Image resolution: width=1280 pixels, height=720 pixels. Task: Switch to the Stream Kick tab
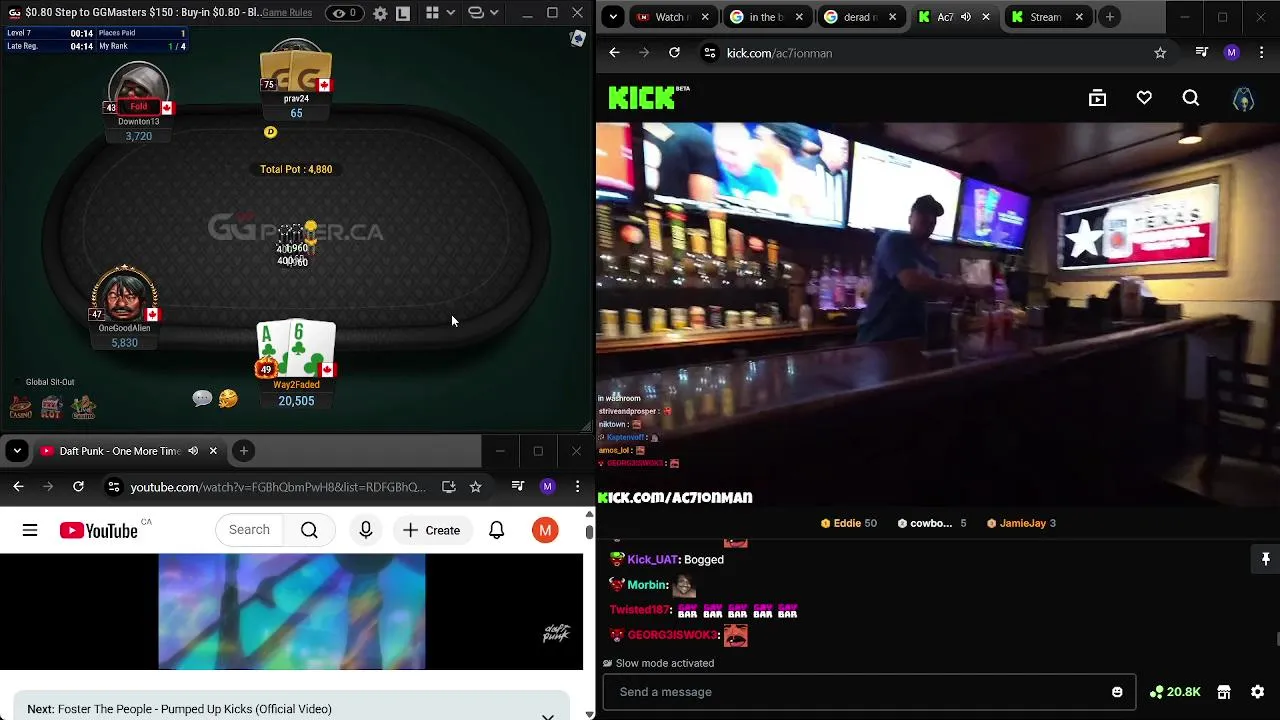point(1046,17)
